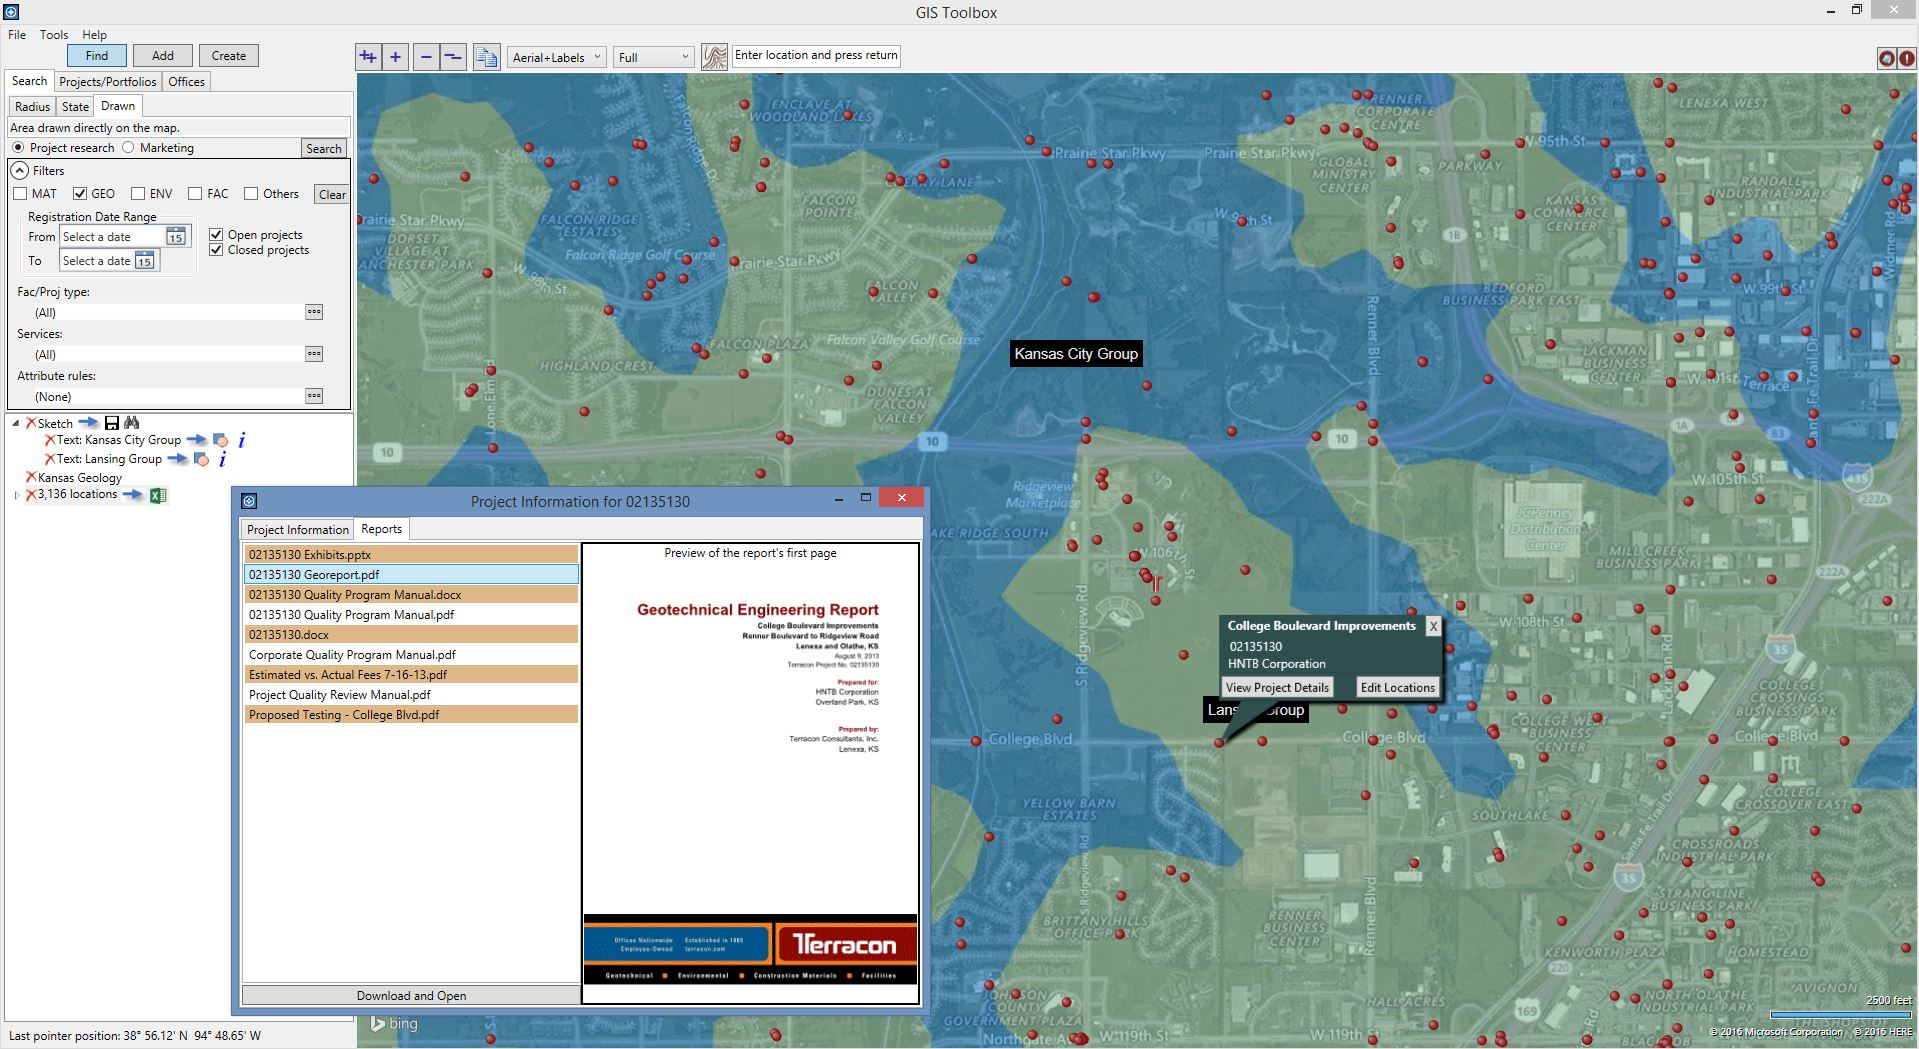1919x1049 pixels.
Task: Switch to the Offices tab
Action: (x=186, y=82)
